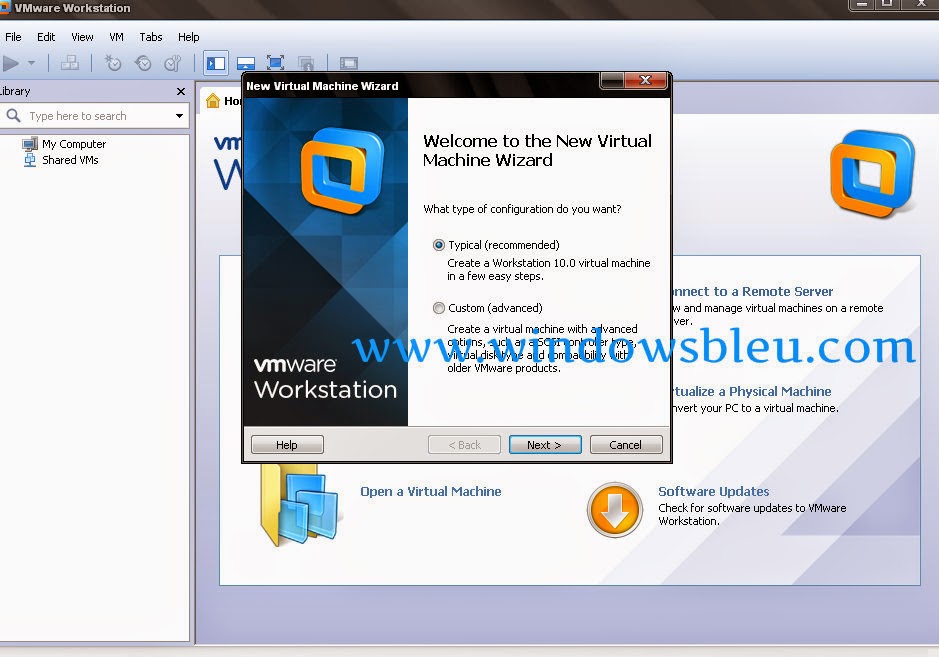Image resolution: width=939 pixels, height=657 pixels.
Task: Take a snapshot using the toolbar icon
Action: 113,62
